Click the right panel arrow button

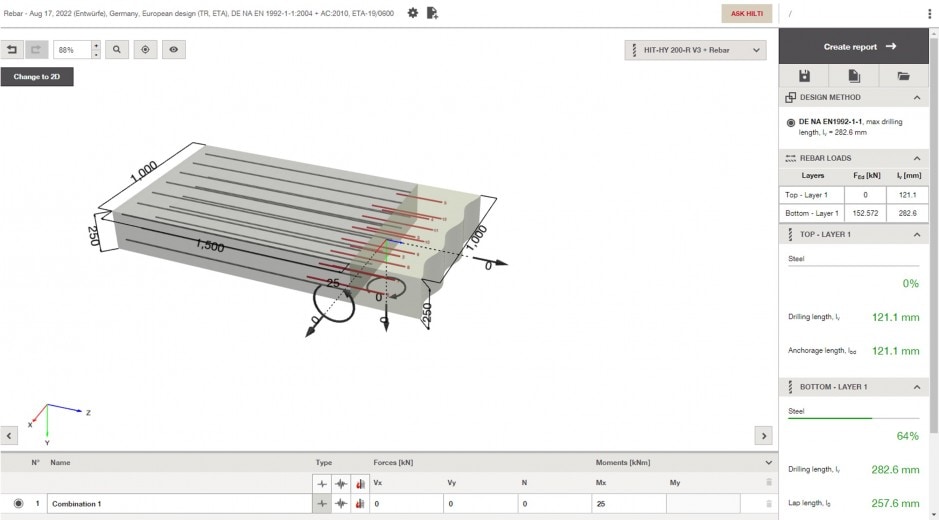[x=764, y=436]
